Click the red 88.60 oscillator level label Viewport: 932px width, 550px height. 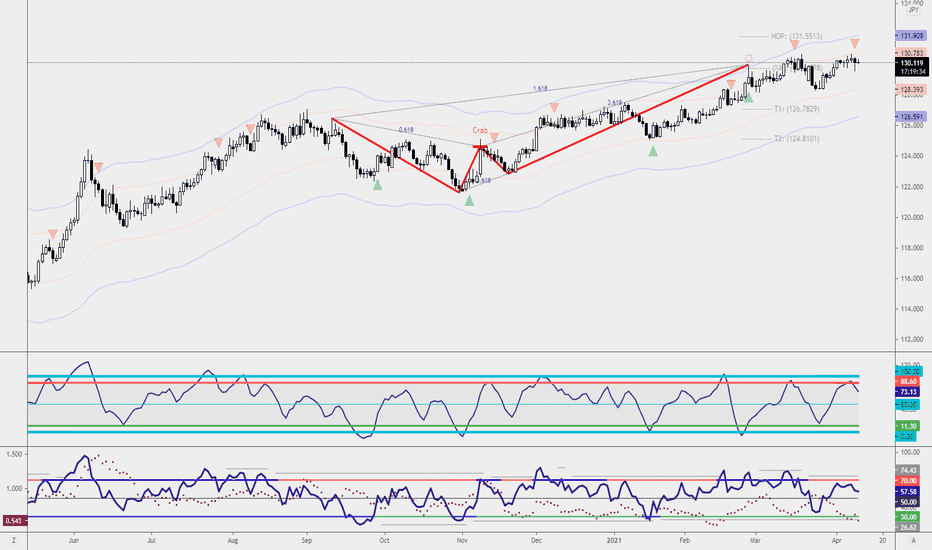909,381
